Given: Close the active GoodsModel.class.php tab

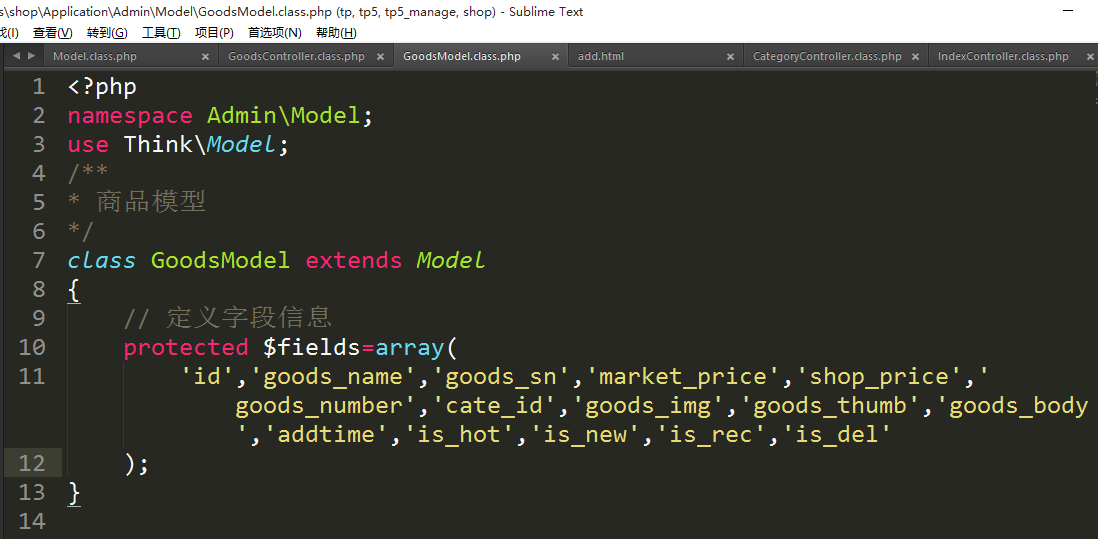Looking at the screenshot, I should pos(555,57).
